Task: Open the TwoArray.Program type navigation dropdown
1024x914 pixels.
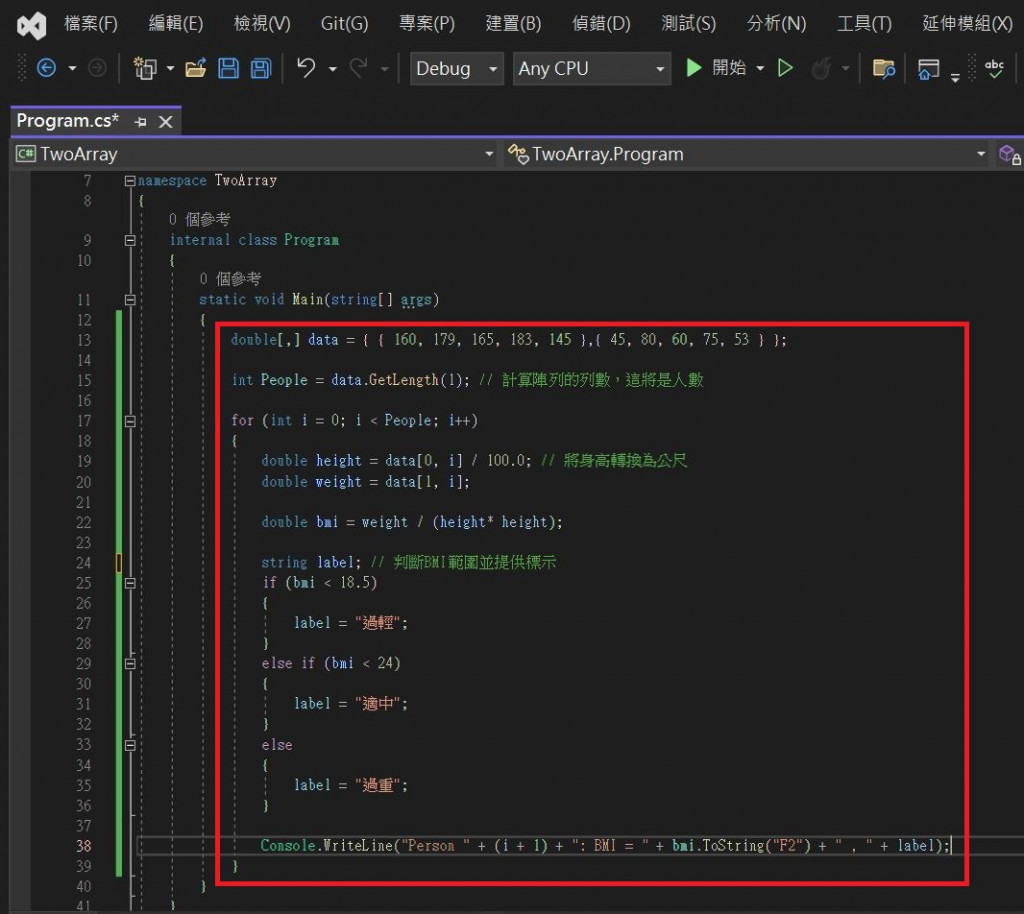Action: point(747,154)
